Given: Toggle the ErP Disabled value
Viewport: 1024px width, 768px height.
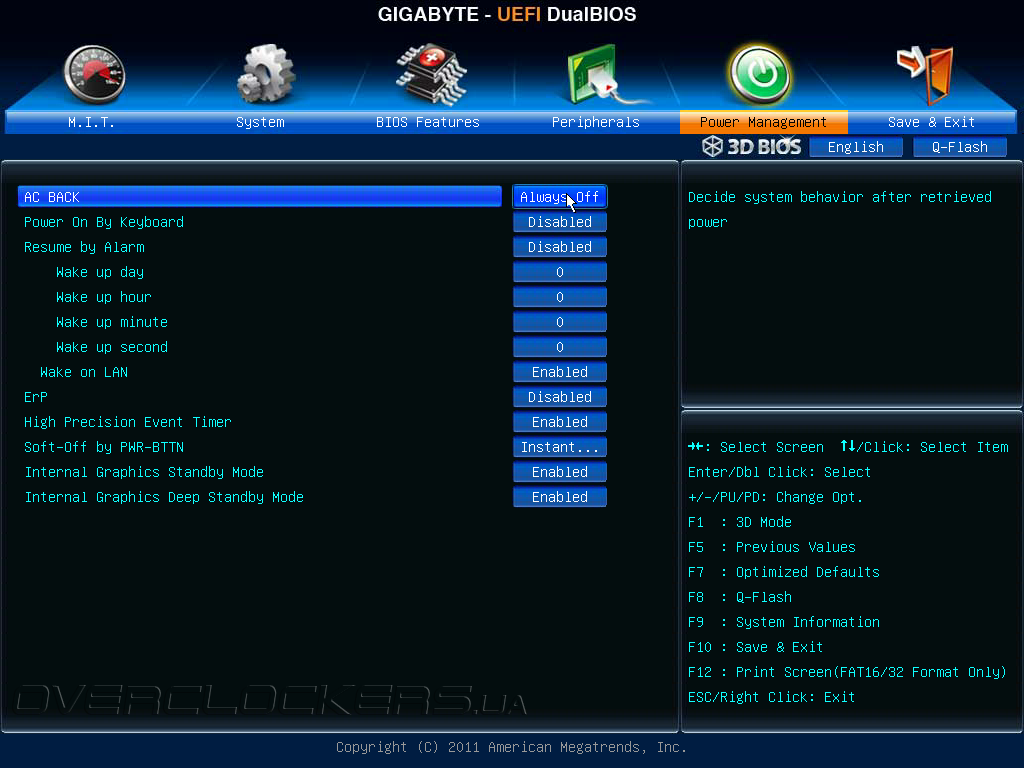Looking at the screenshot, I should (560, 397).
